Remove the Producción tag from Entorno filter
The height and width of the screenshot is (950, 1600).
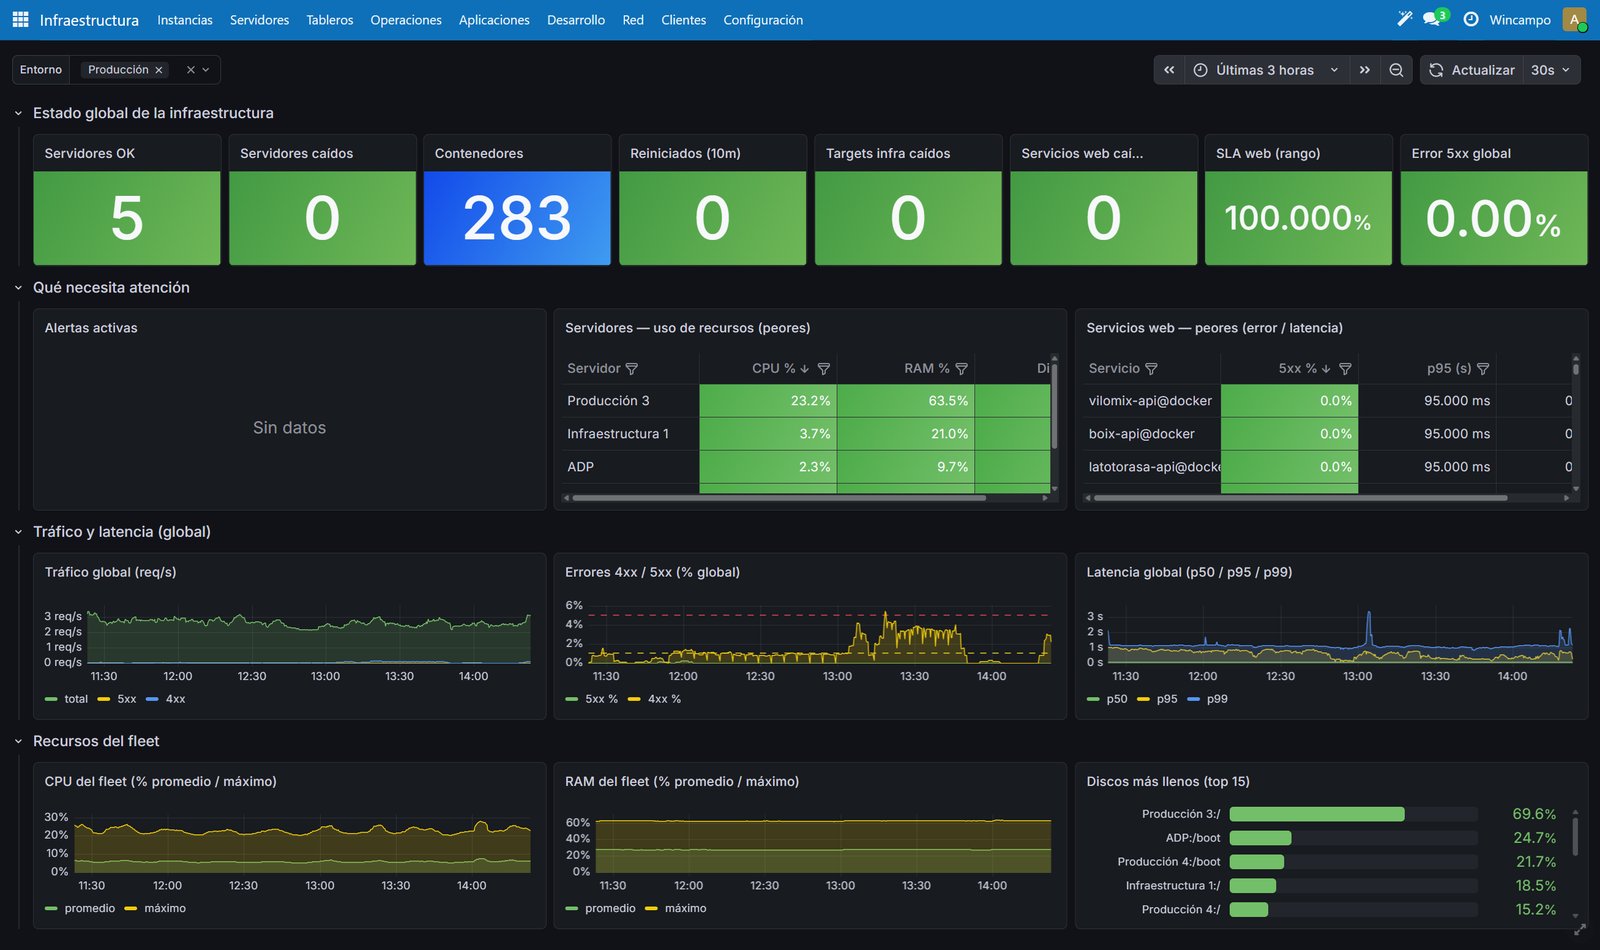[159, 70]
